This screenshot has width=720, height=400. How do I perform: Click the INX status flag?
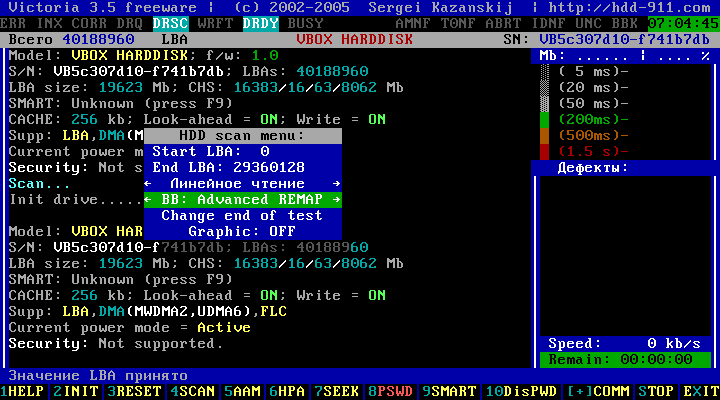(x=50, y=23)
